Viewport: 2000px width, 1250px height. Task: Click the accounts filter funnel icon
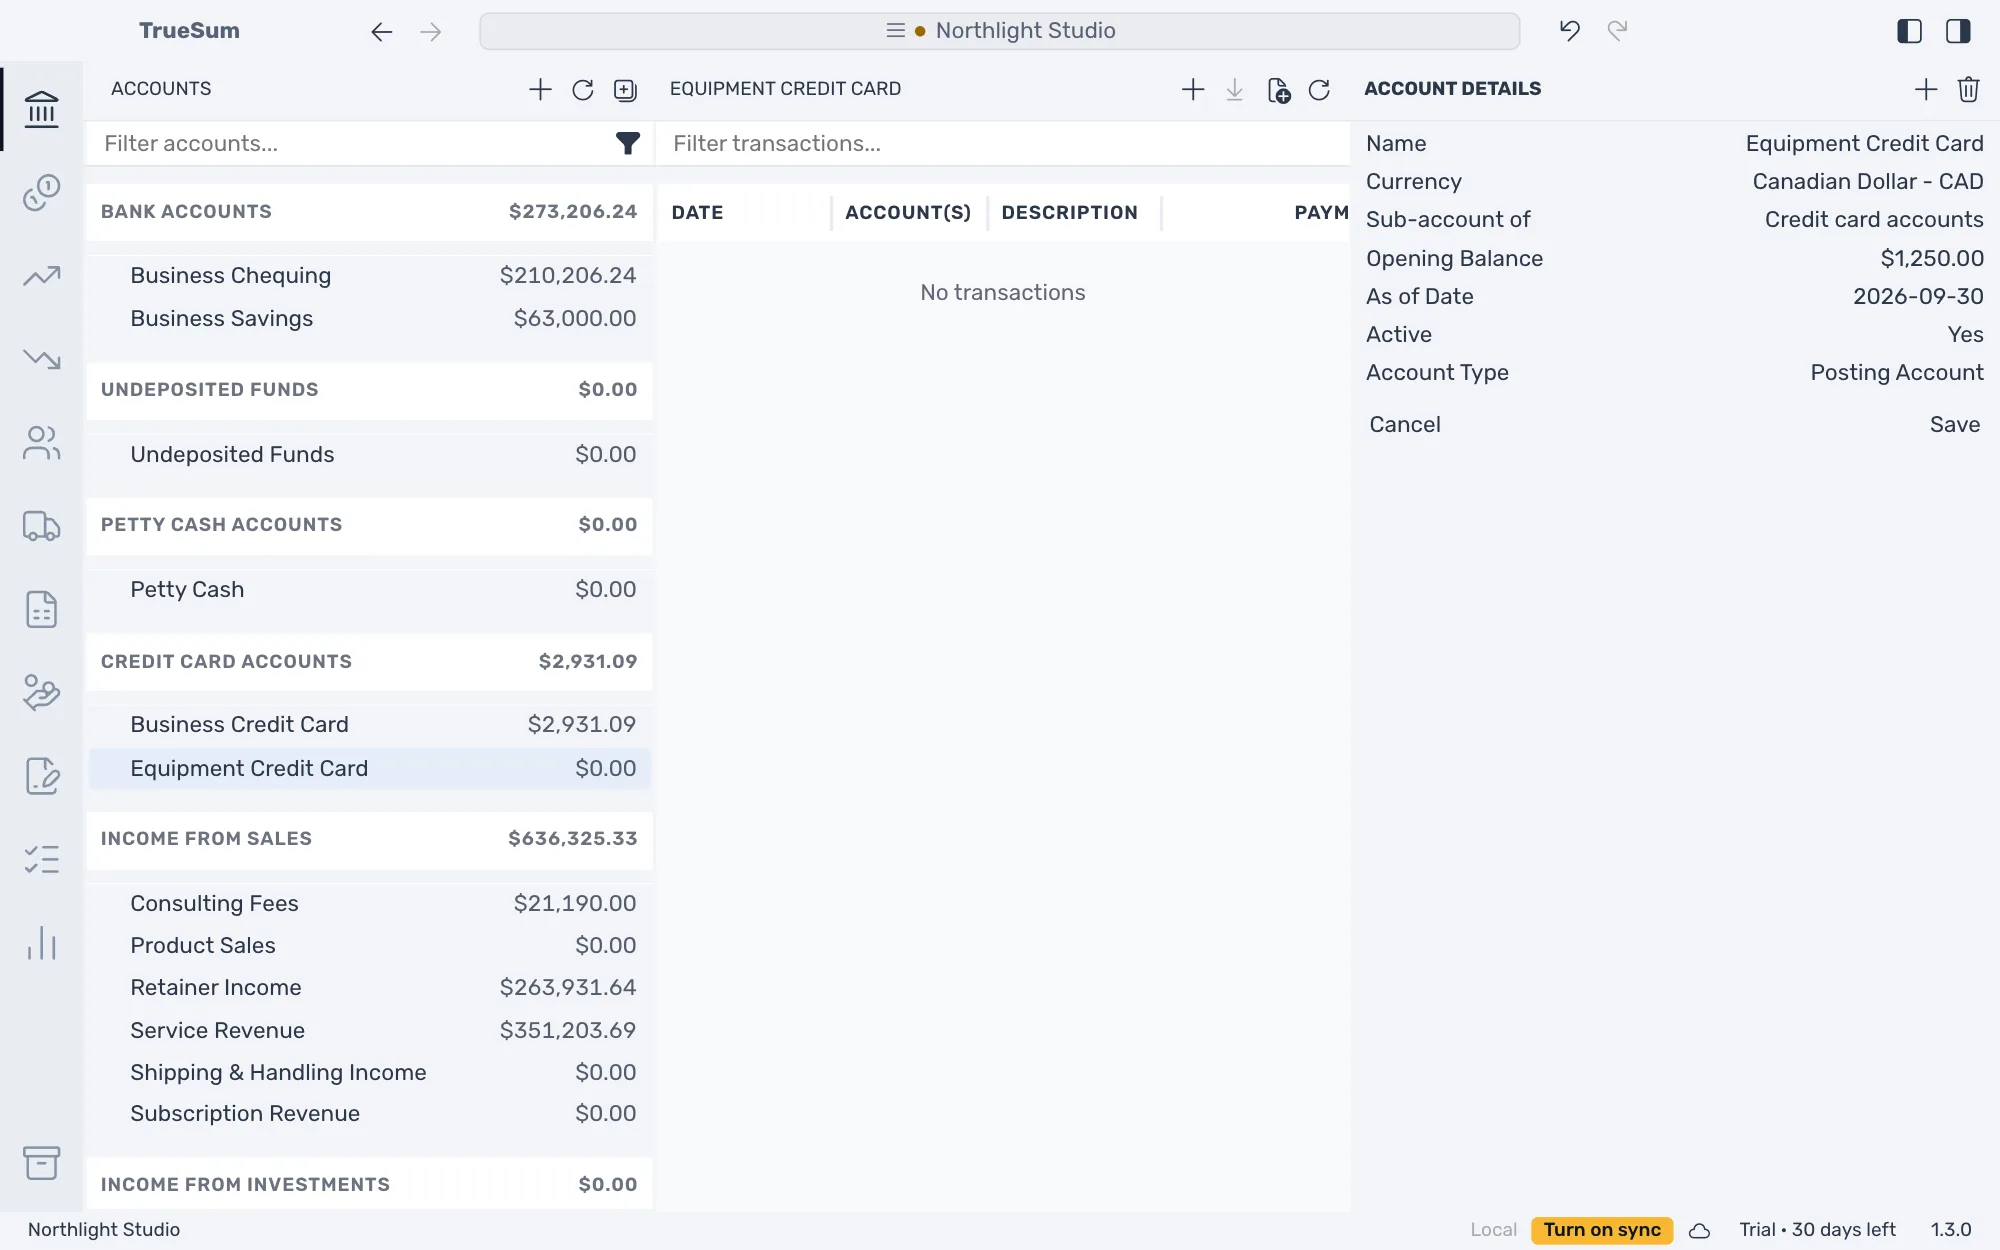tap(627, 144)
